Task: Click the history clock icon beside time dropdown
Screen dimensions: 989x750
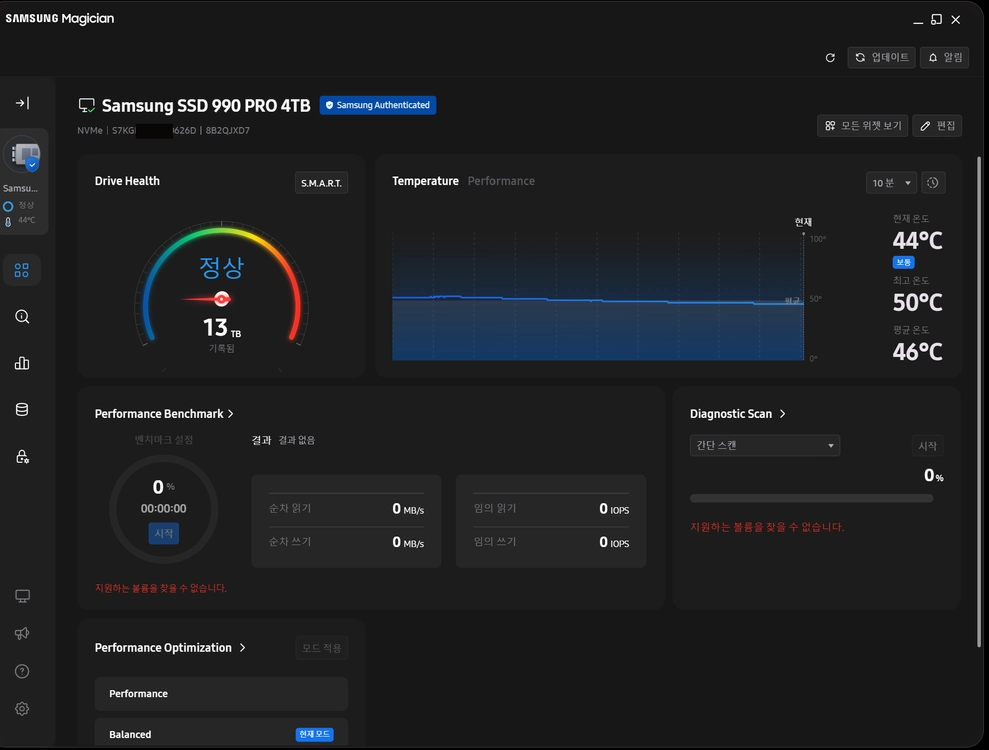Action: 933,183
